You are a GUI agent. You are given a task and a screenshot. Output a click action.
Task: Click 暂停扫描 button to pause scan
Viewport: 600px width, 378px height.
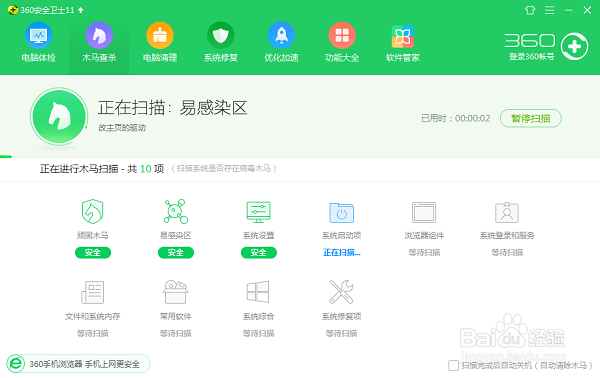point(531,119)
